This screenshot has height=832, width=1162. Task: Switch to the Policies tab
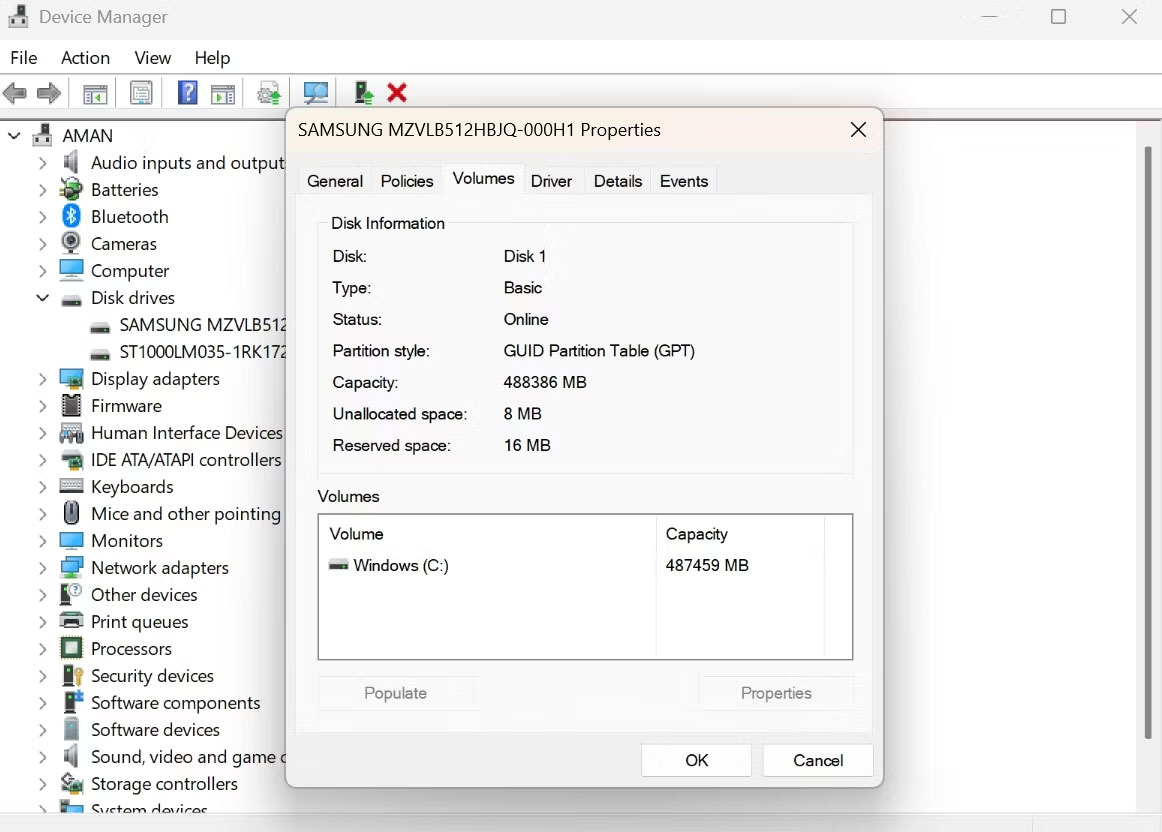click(x=407, y=181)
